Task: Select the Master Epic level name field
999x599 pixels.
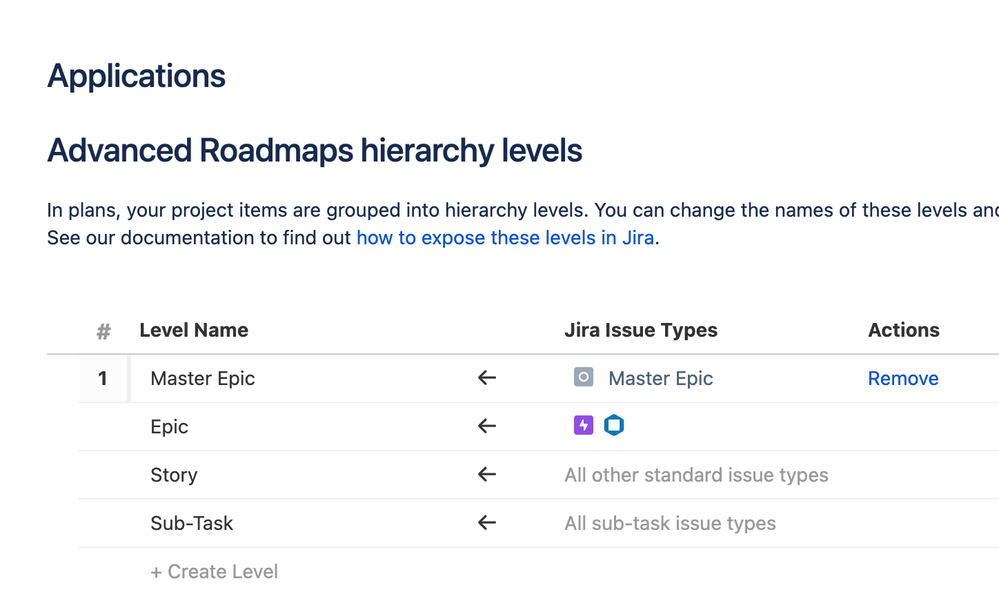Action: 203,379
